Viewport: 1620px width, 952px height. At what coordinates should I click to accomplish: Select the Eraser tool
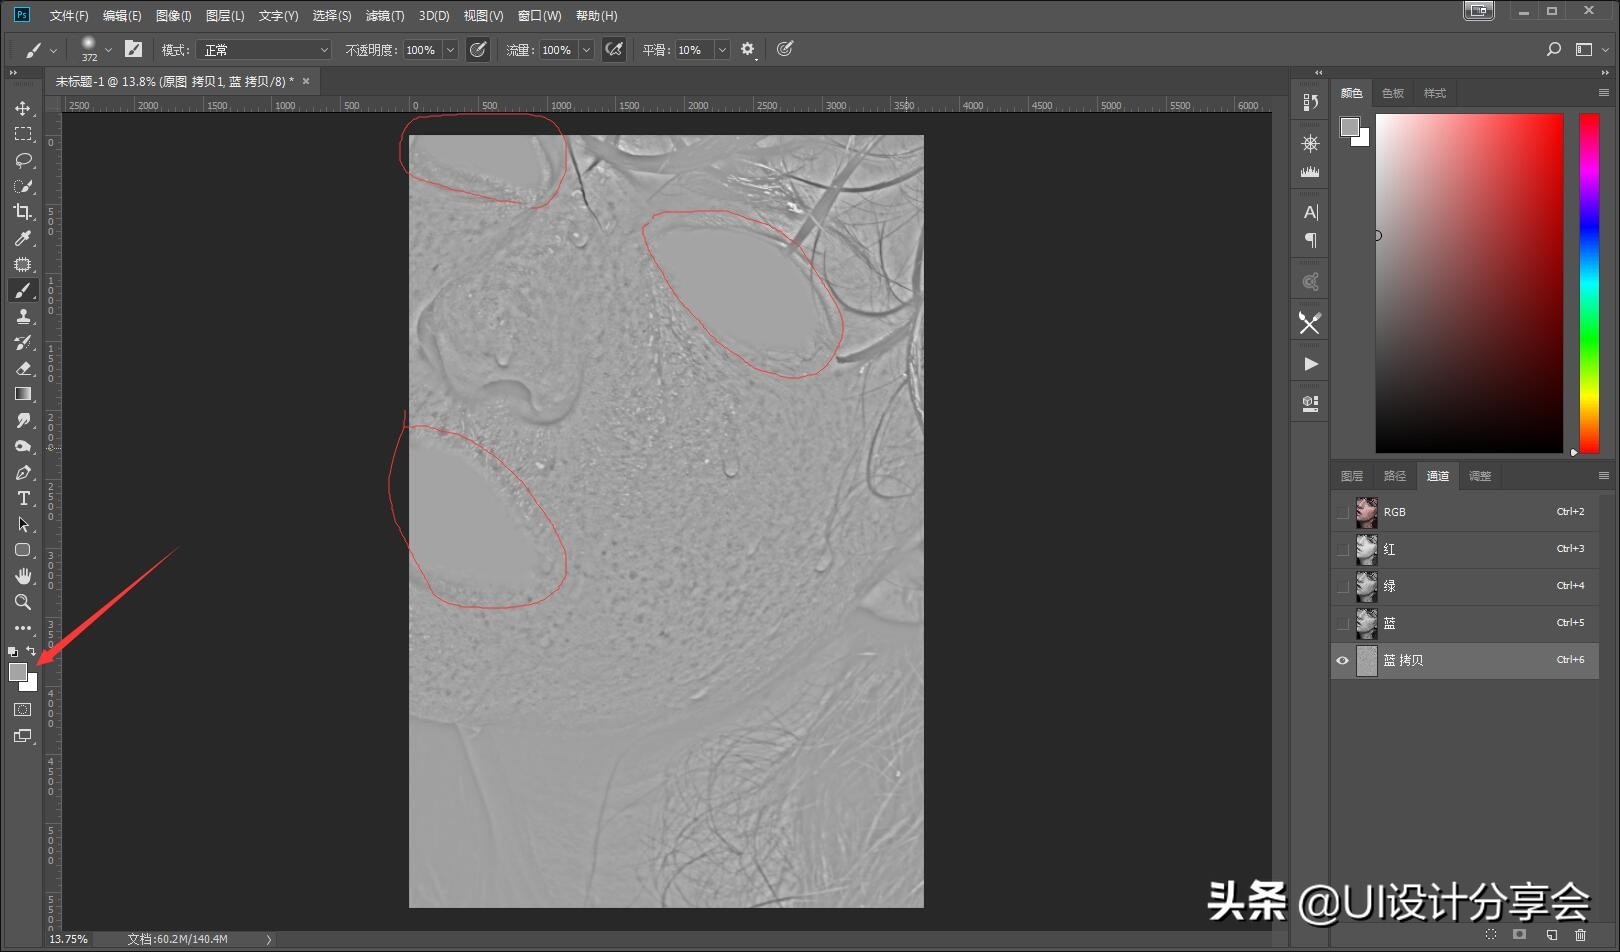point(23,368)
